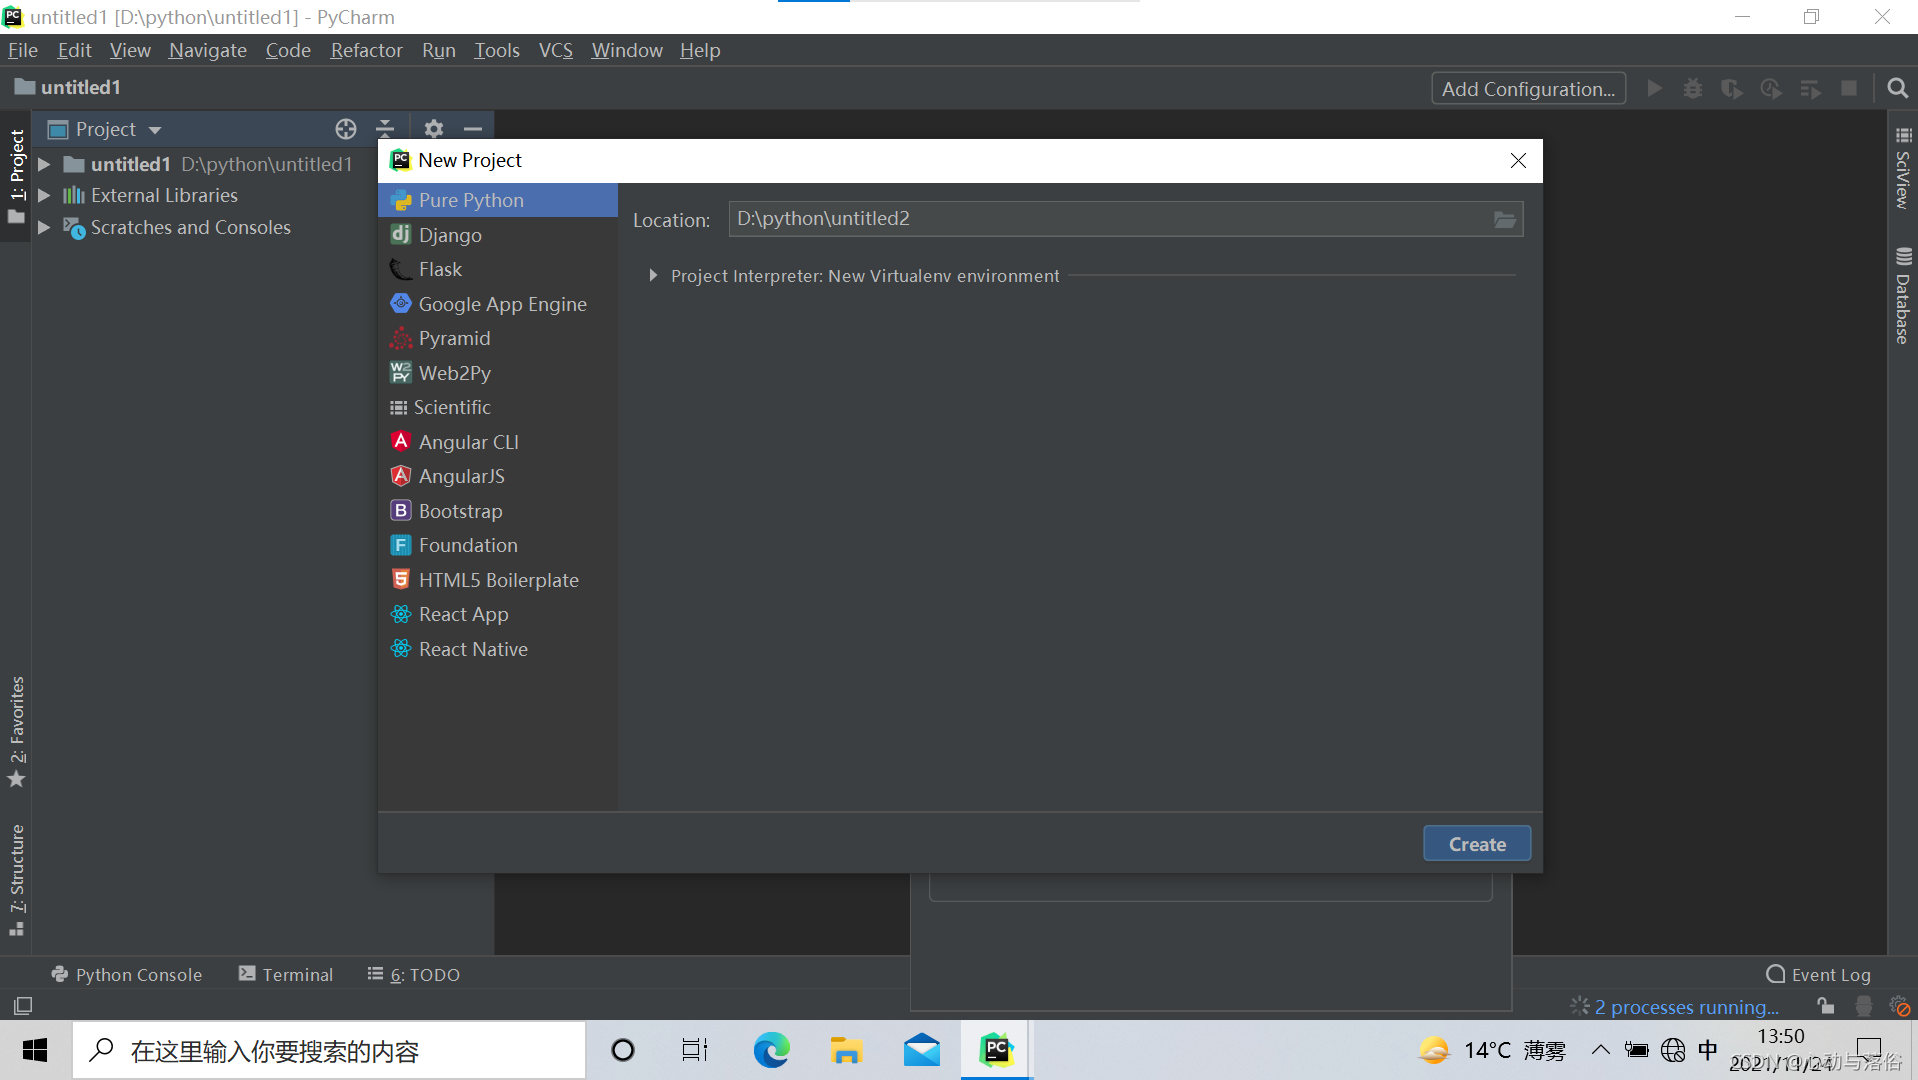
Task: Open Event Log
Action: click(1818, 975)
